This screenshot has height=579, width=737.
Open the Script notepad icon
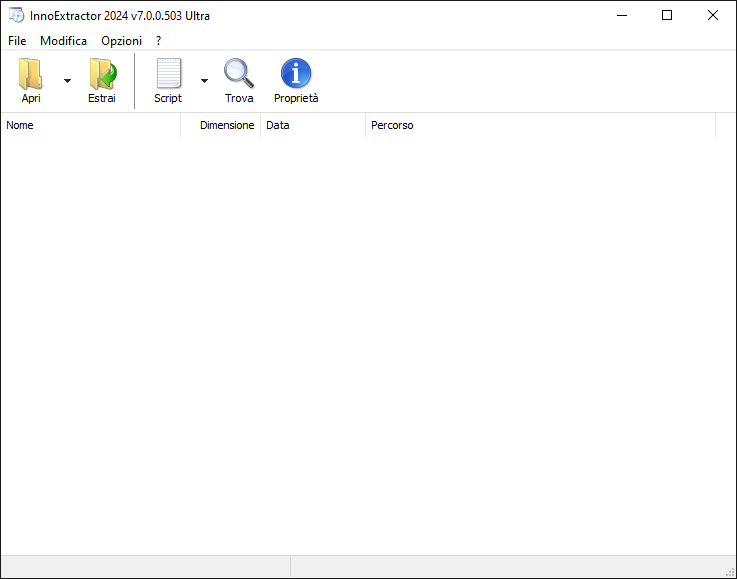[x=168, y=73]
